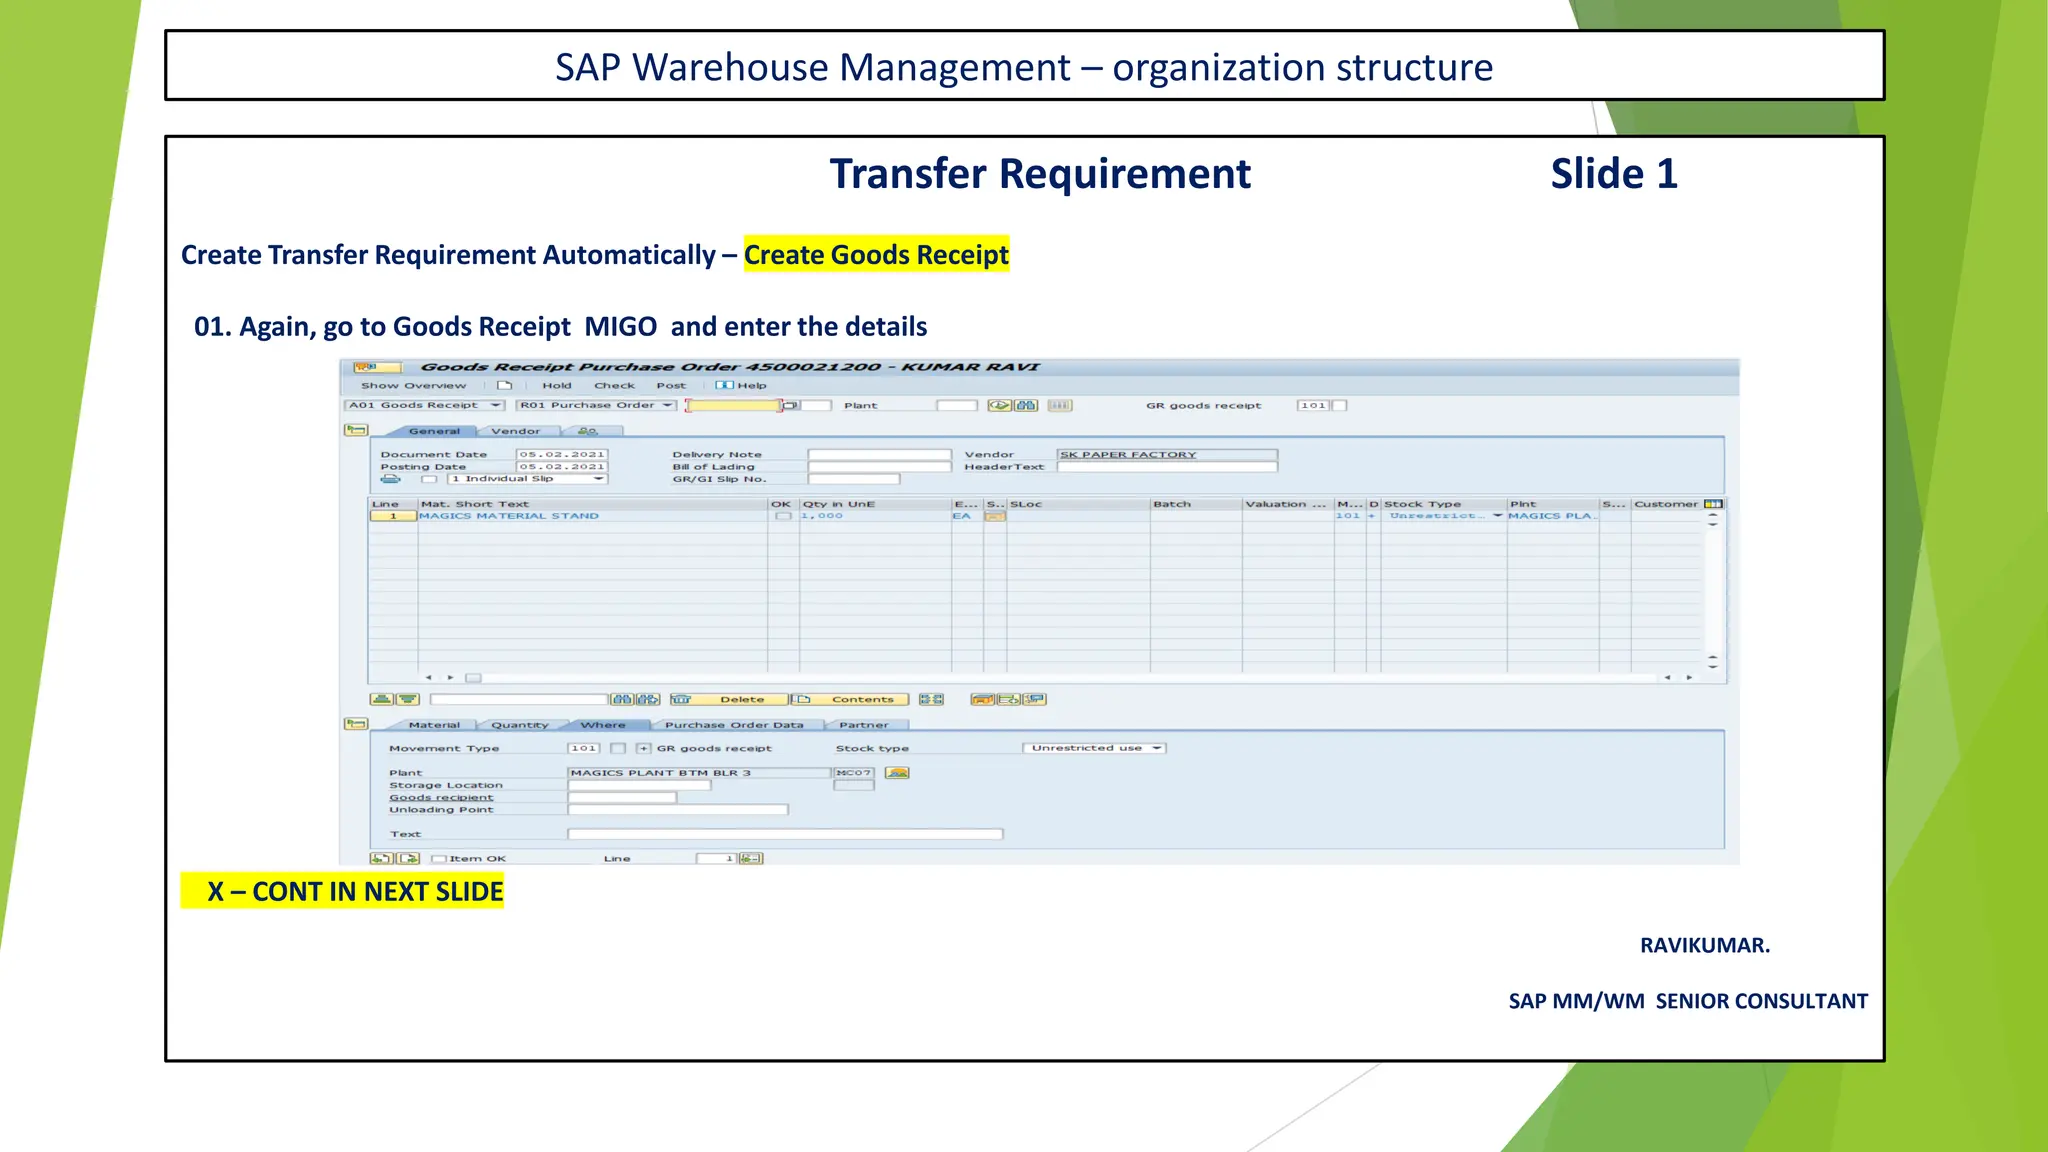Click the Post button
The width and height of the screenshot is (2048, 1152).
671,385
